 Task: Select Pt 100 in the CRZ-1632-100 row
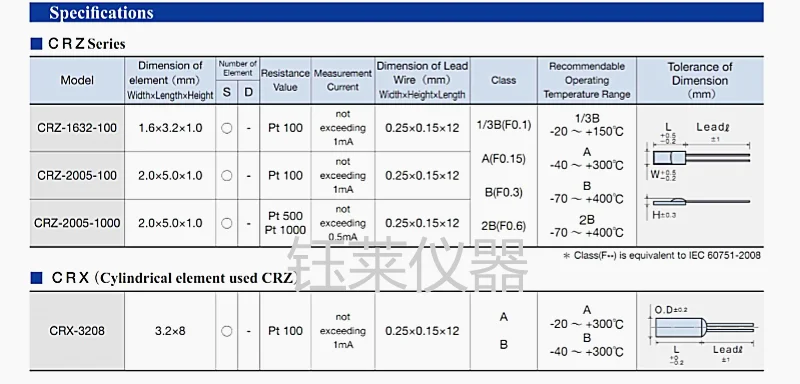(285, 128)
